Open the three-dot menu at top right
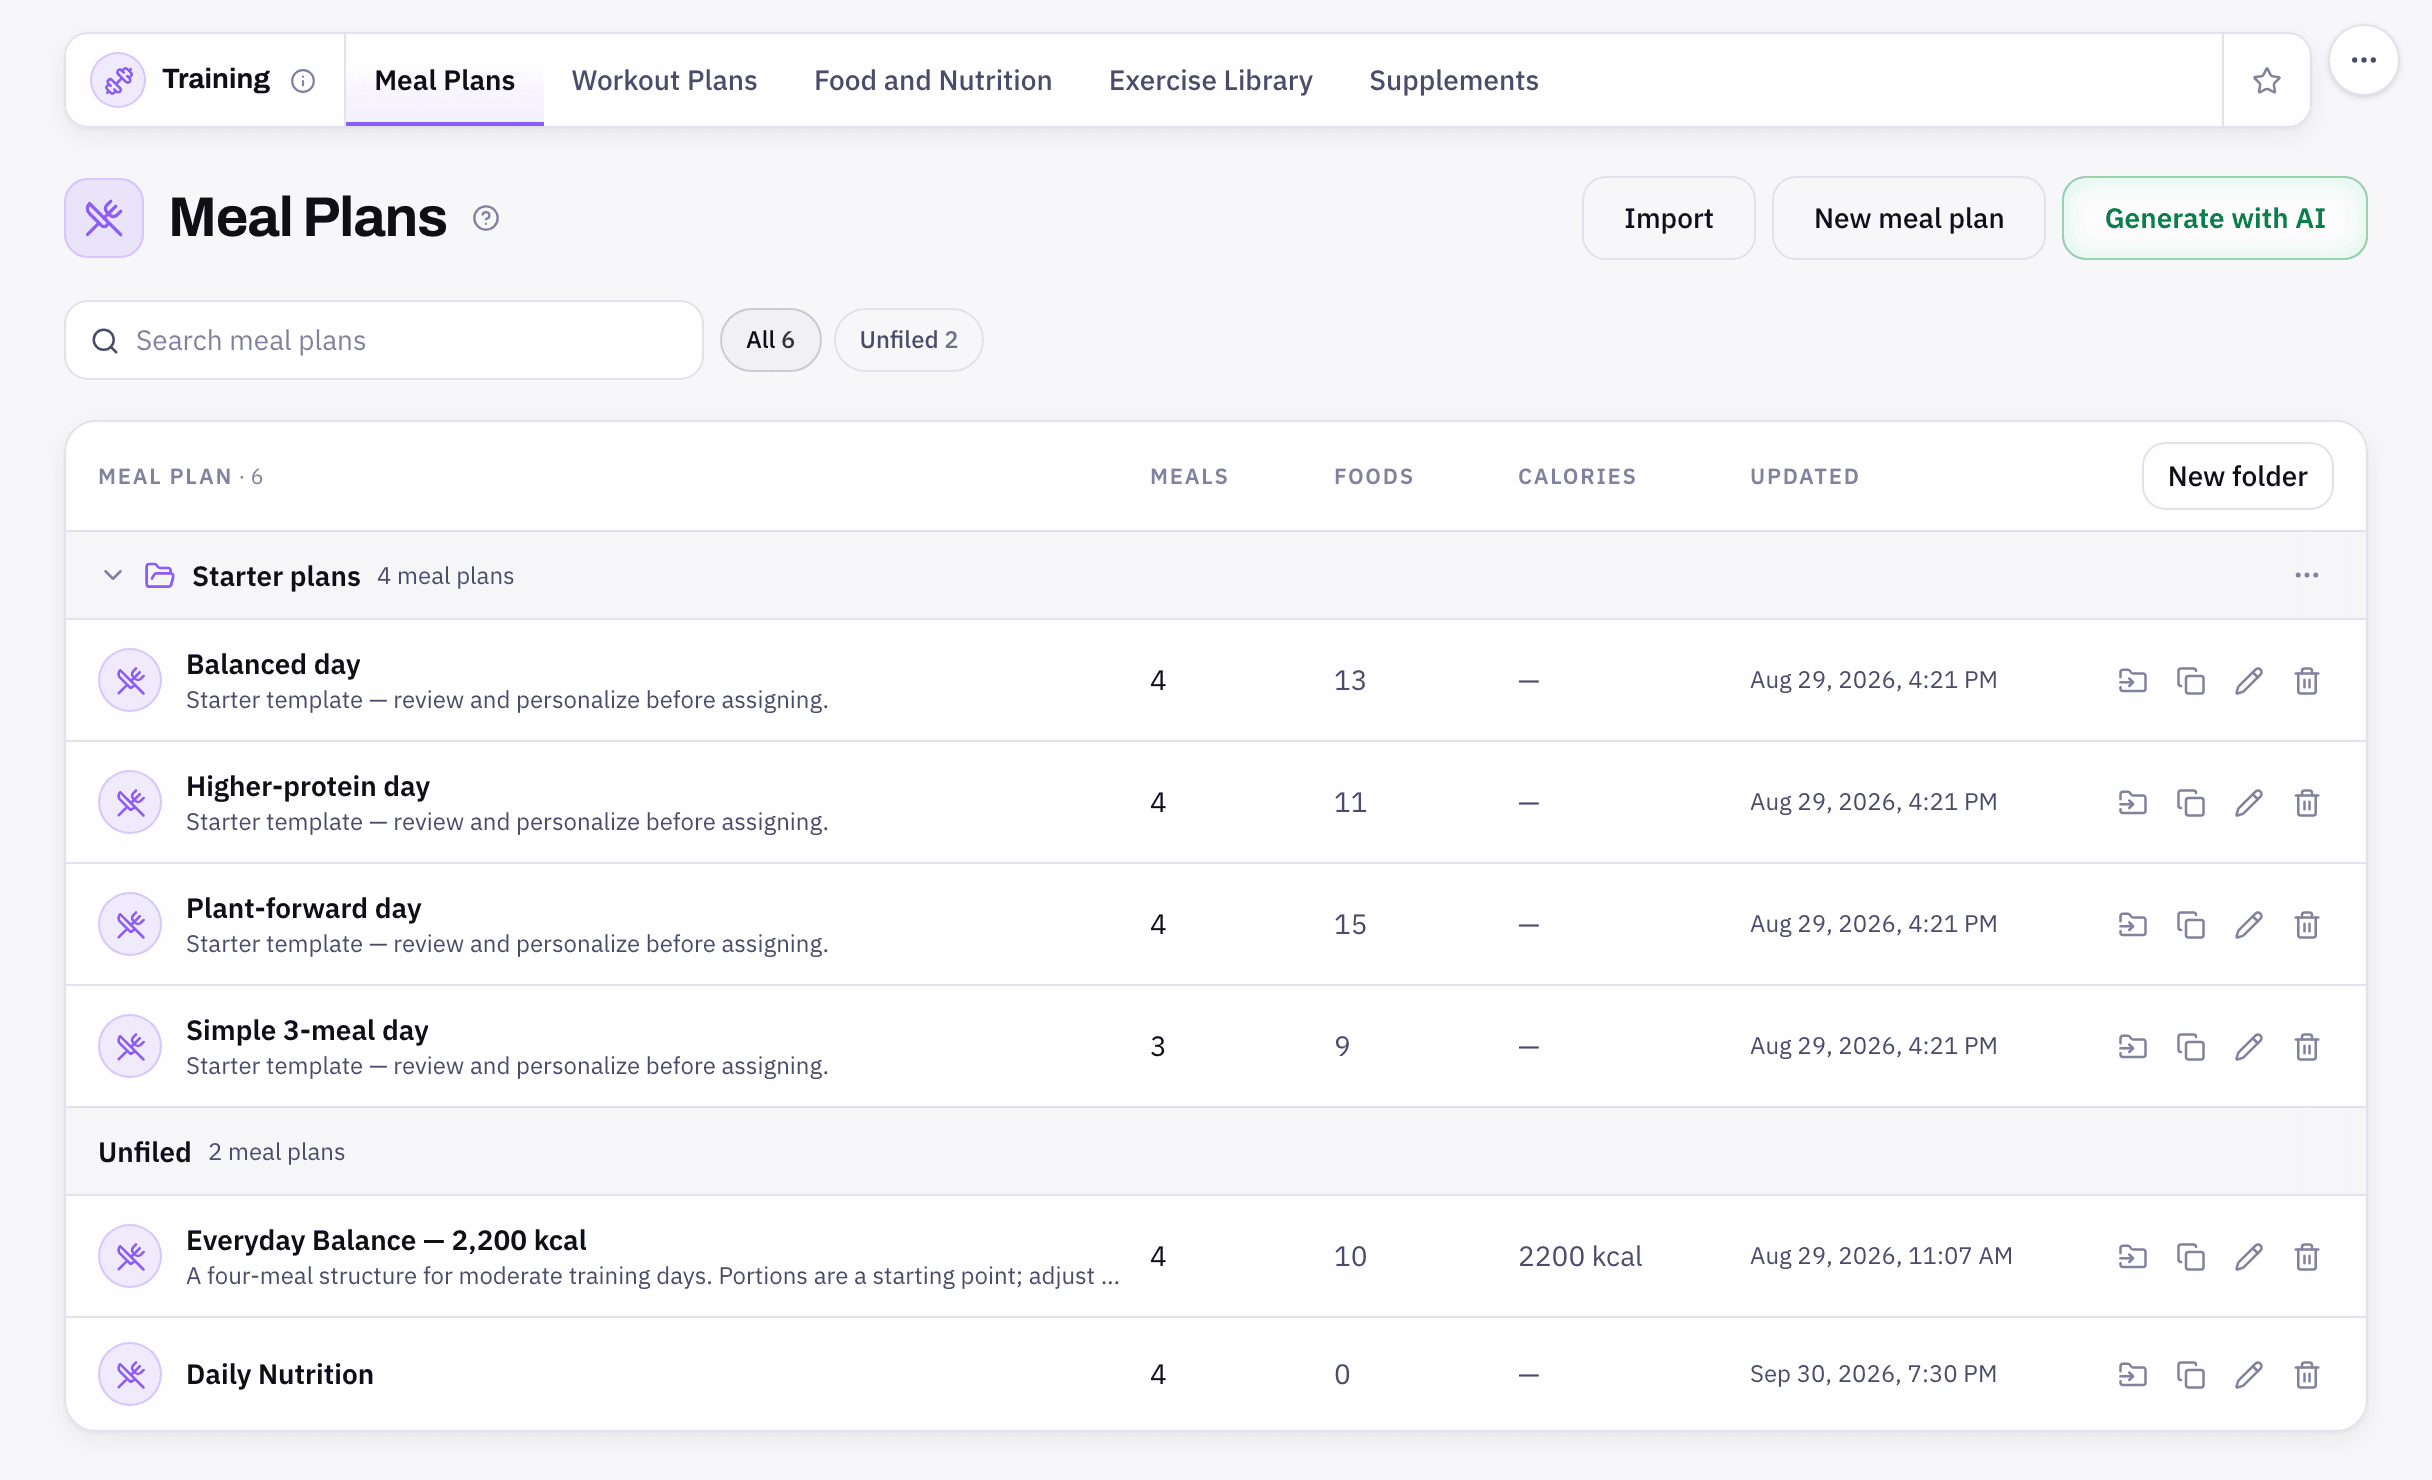Screen dimensions: 2432x1480 click(x=2364, y=60)
